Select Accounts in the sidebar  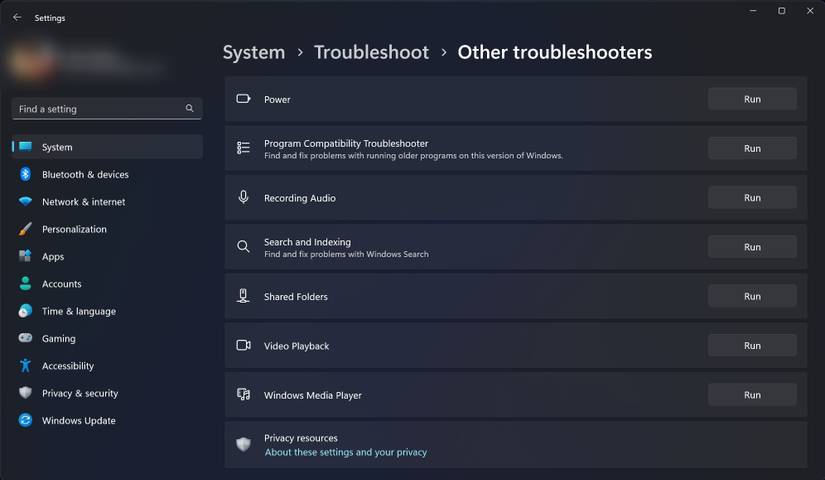pos(61,284)
